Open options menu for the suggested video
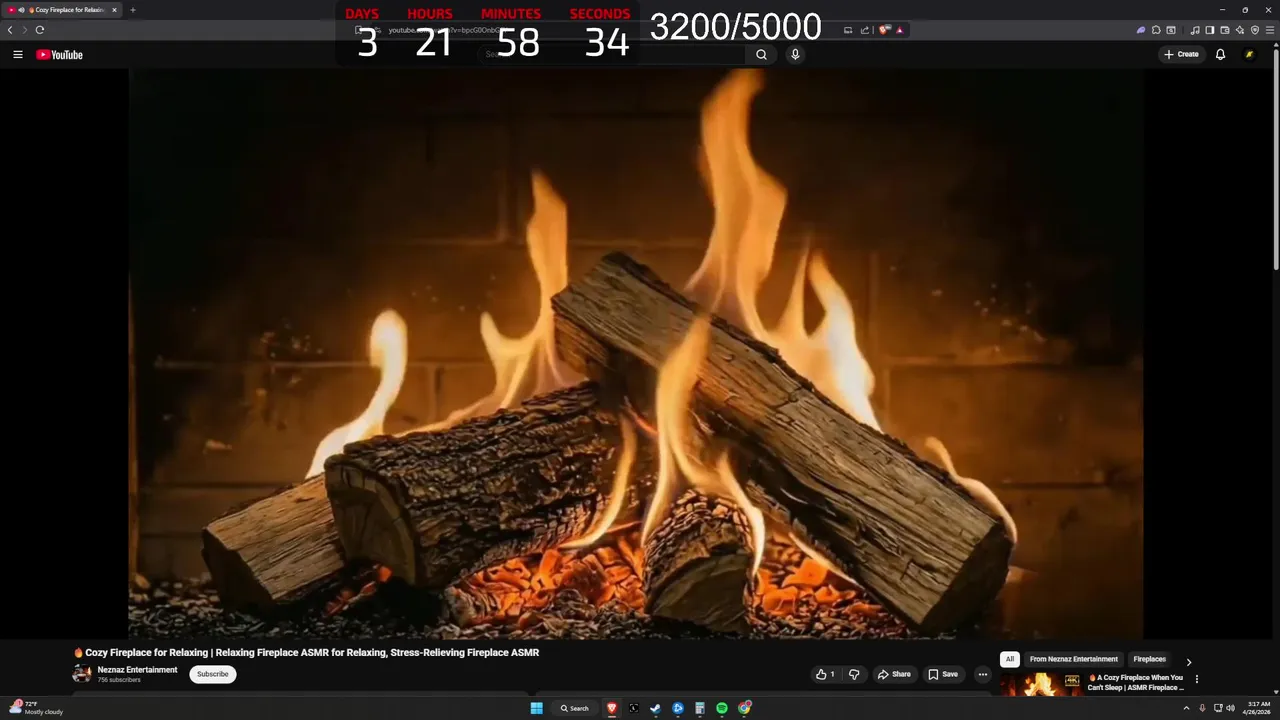Screen dimensions: 1280x720 1197,679
